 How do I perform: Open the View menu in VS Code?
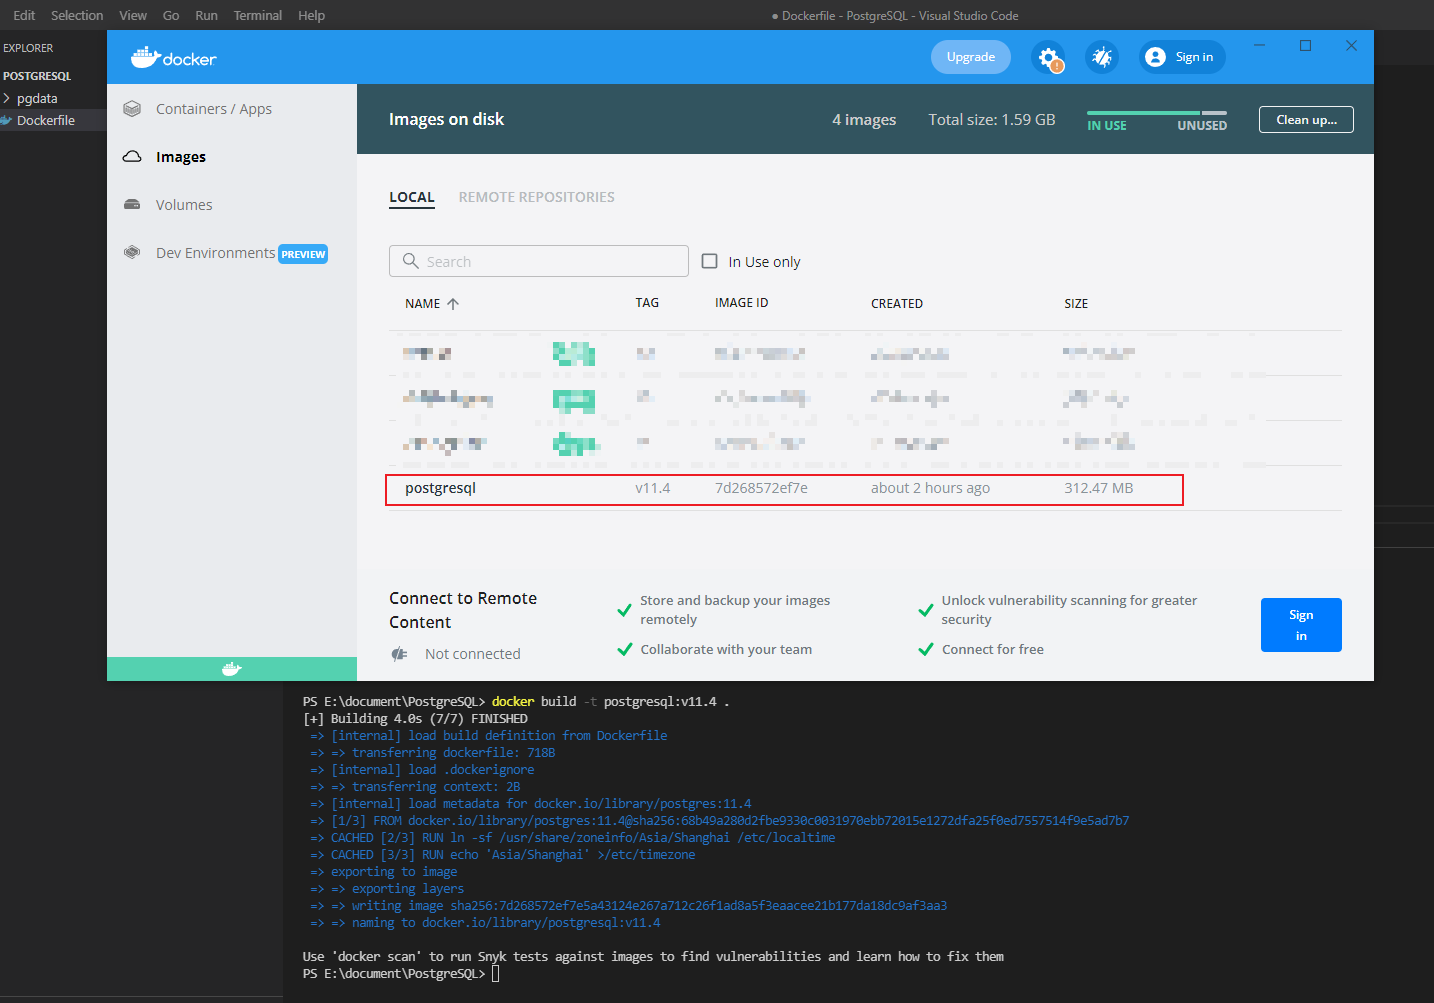(x=133, y=15)
